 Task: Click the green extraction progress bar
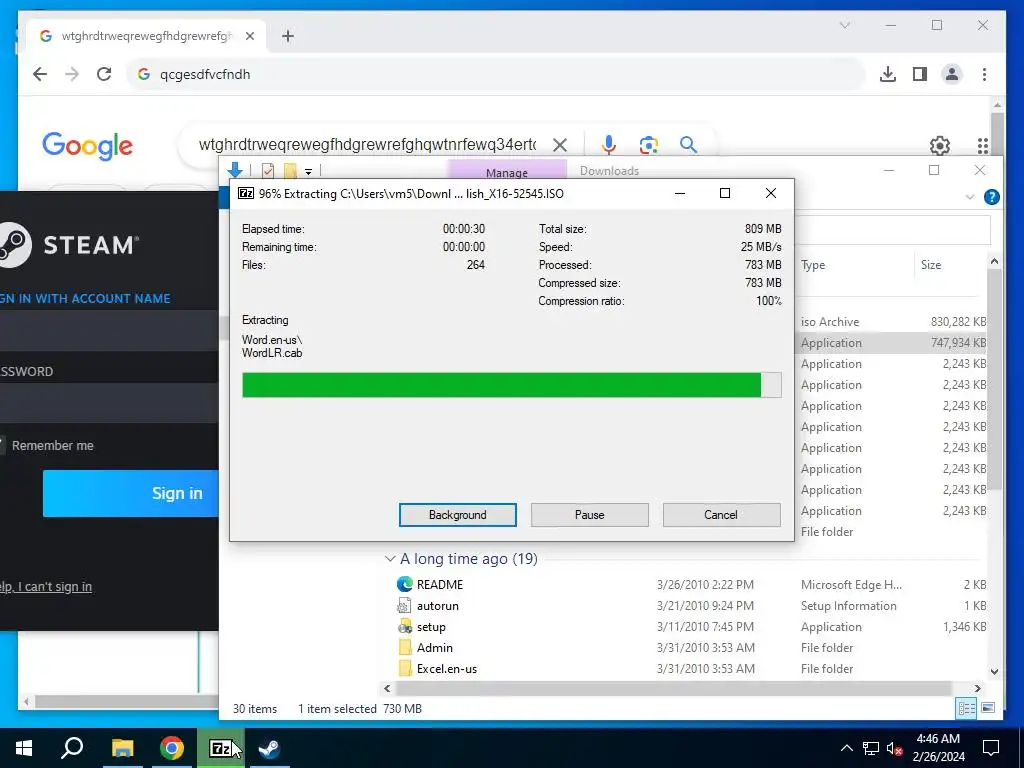tap(511, 385)
